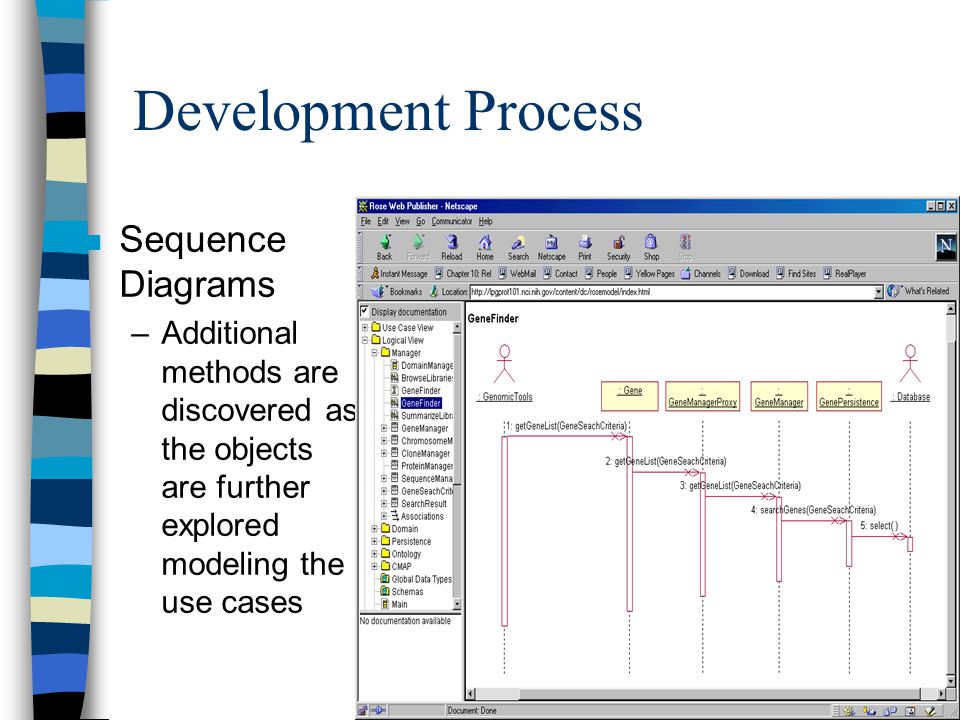The width and height of the screenshot is (960, 720).
Task: Open the Contact bookmark
Action: point(561,274)
